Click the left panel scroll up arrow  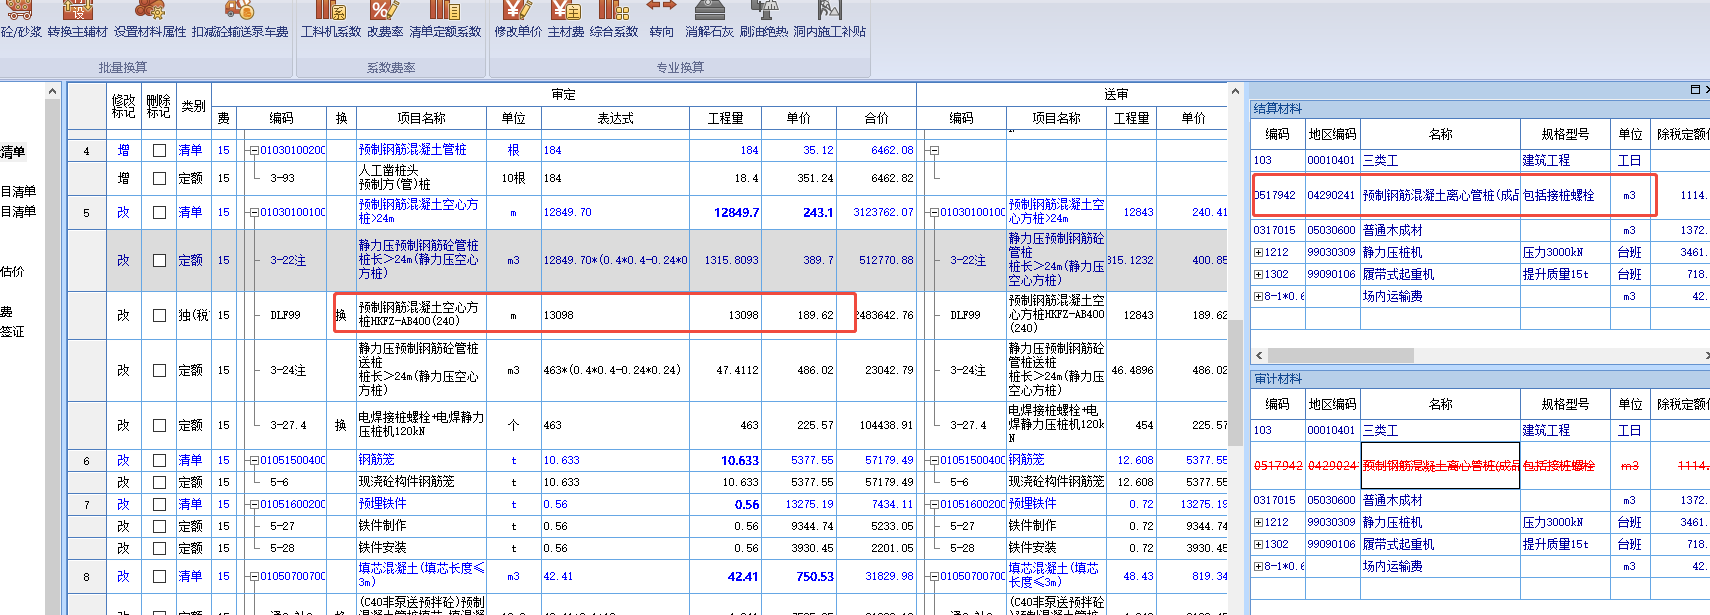[x=52, y=91]
